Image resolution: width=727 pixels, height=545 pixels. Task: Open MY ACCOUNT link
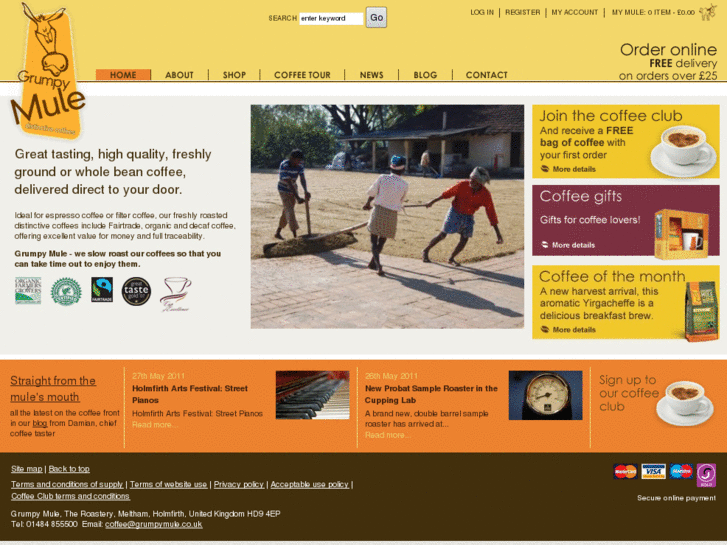pos(574,13)
